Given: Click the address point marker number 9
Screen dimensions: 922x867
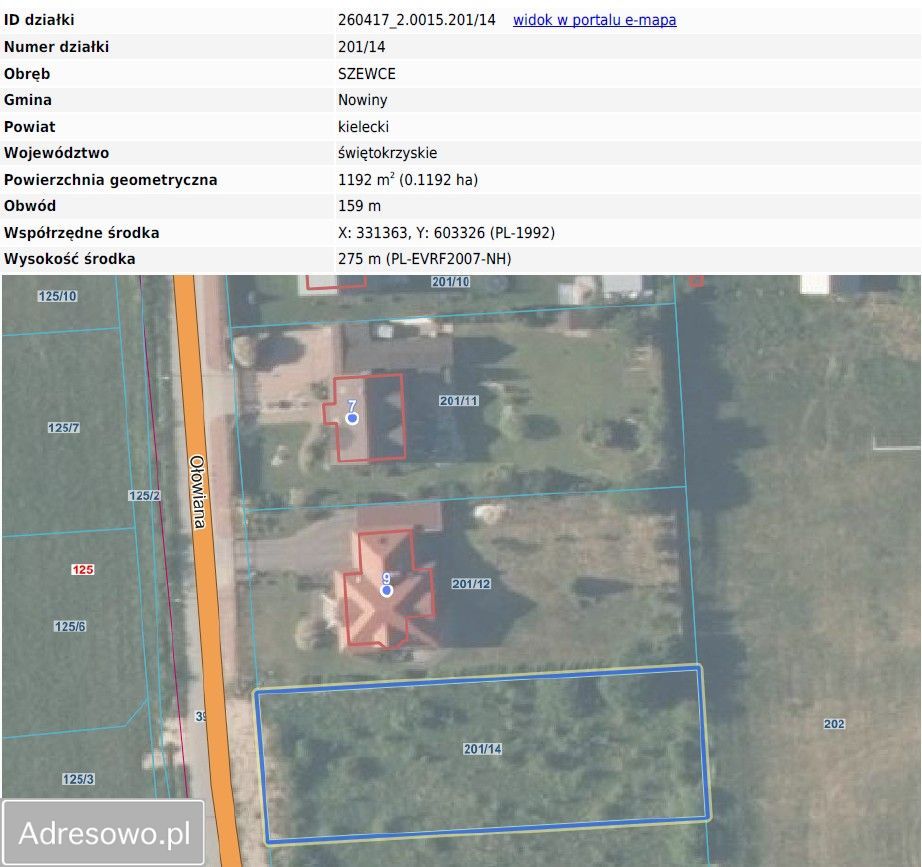Looking at the screenshot, I should [x=386, y=591].
